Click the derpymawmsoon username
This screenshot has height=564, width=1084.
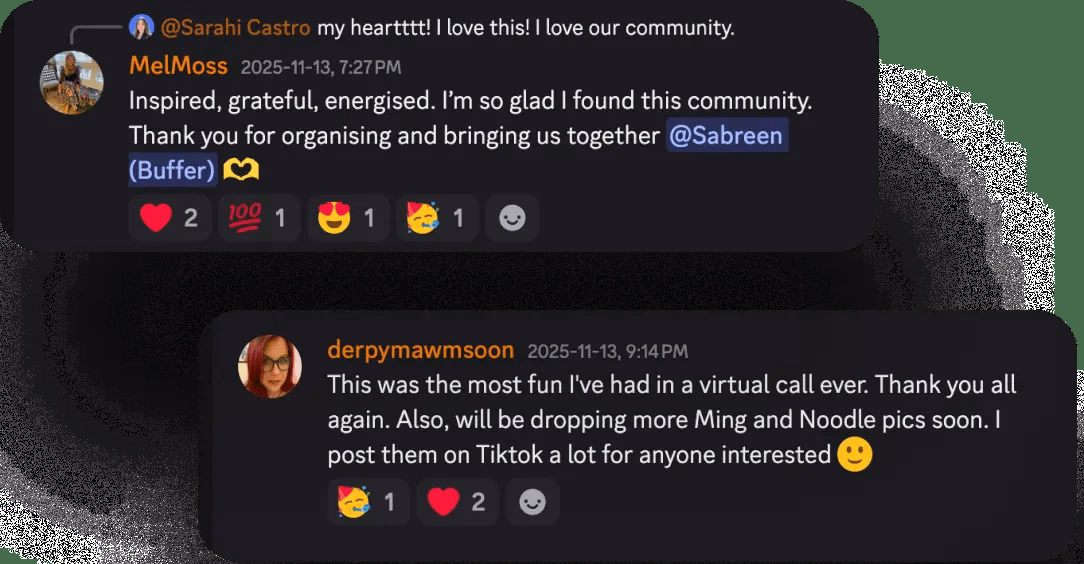420,350
